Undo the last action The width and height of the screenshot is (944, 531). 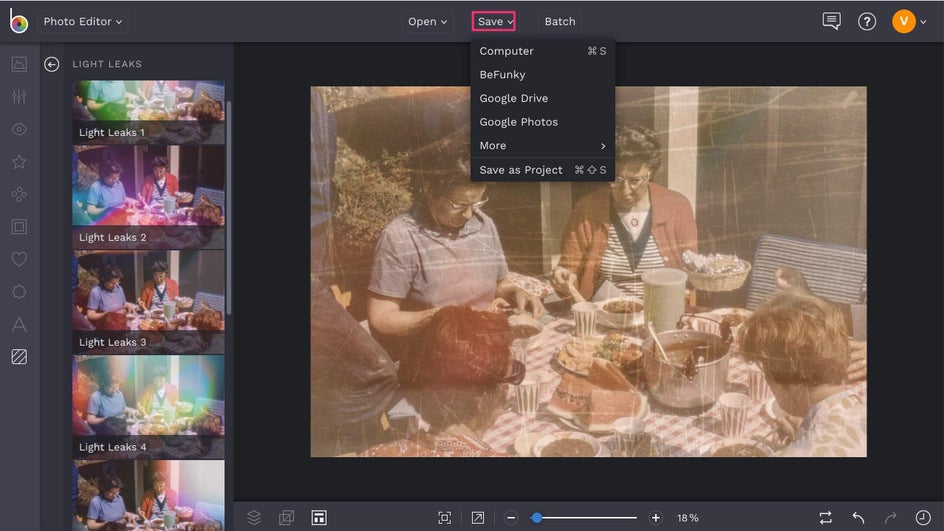coord(859,518)
